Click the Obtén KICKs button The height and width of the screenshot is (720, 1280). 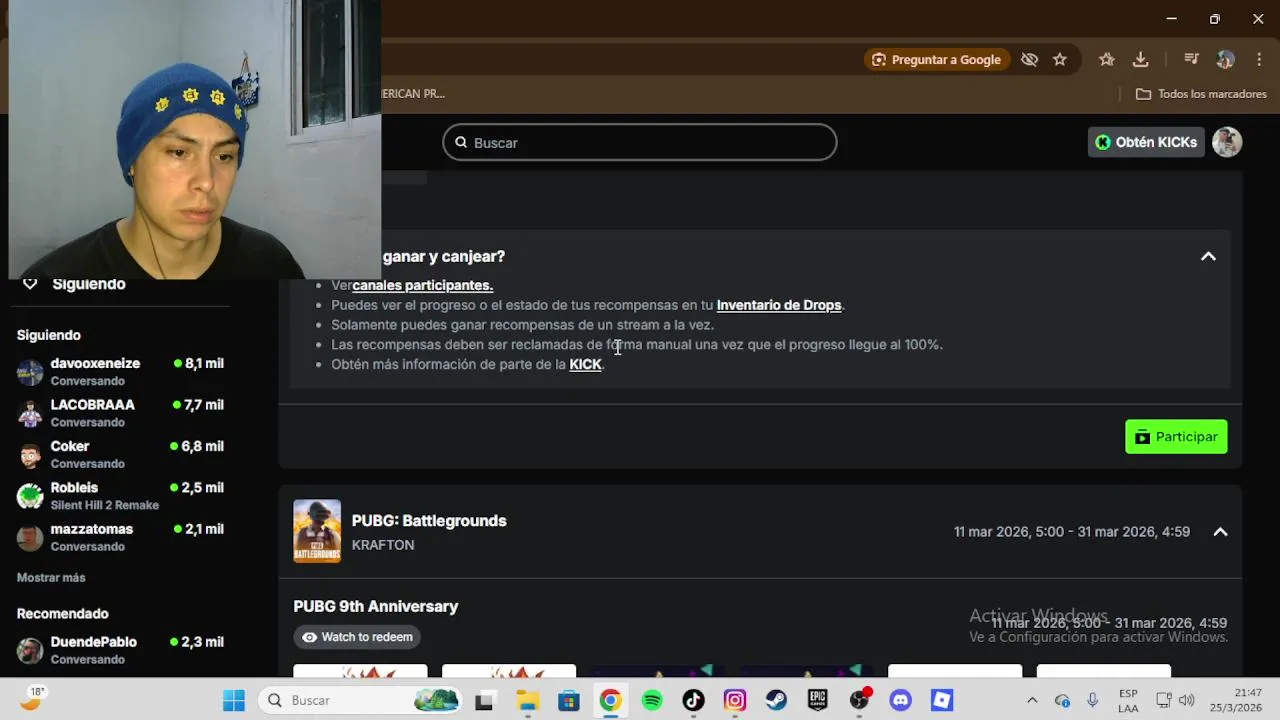click(x=1146, y=142)
